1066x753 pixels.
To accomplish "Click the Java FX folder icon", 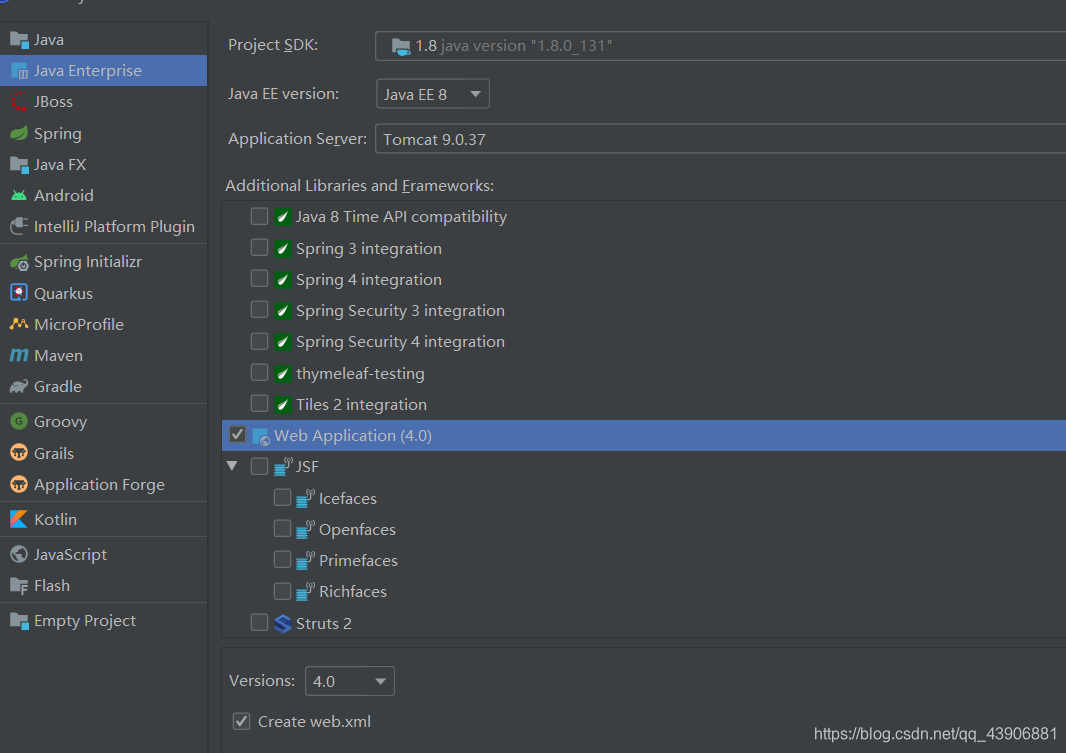I will [x=19, y=164].
